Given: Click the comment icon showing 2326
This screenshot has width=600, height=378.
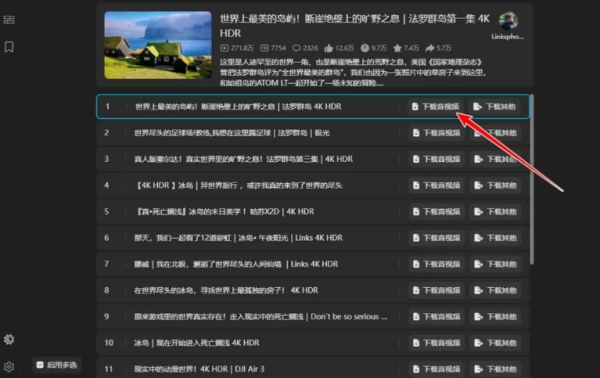Looking at the screenshot, I should [296, 48].
